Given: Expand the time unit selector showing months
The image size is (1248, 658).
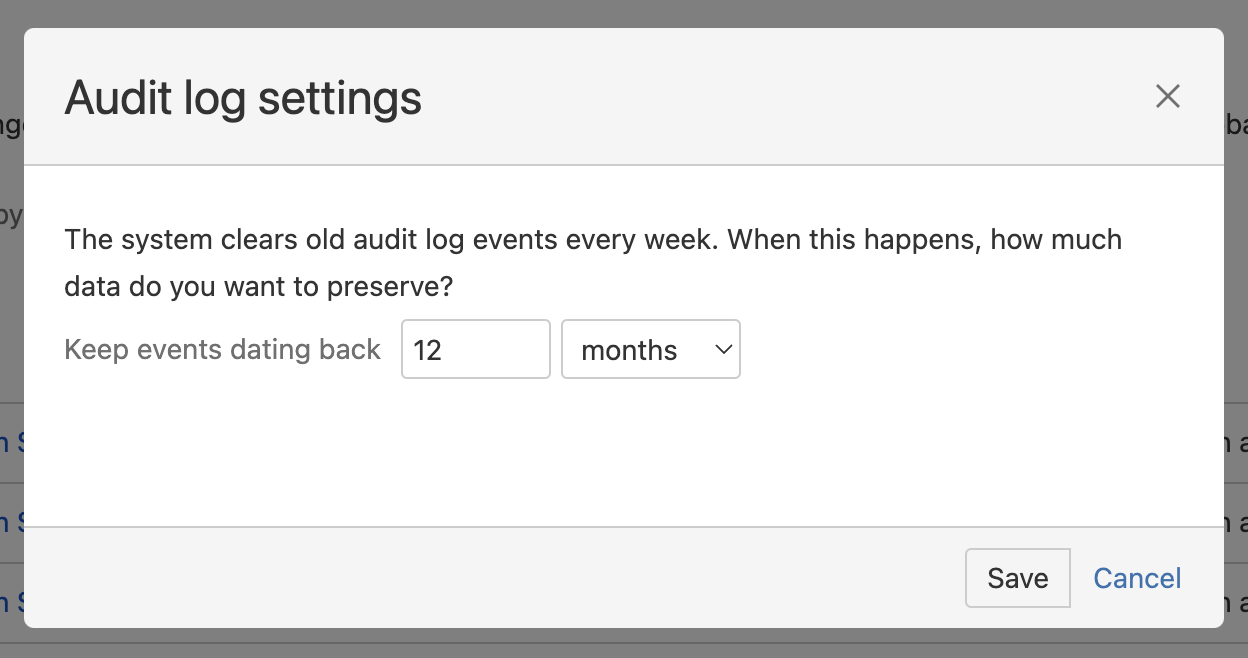Looking at the screenshot, I should point(650,349).
